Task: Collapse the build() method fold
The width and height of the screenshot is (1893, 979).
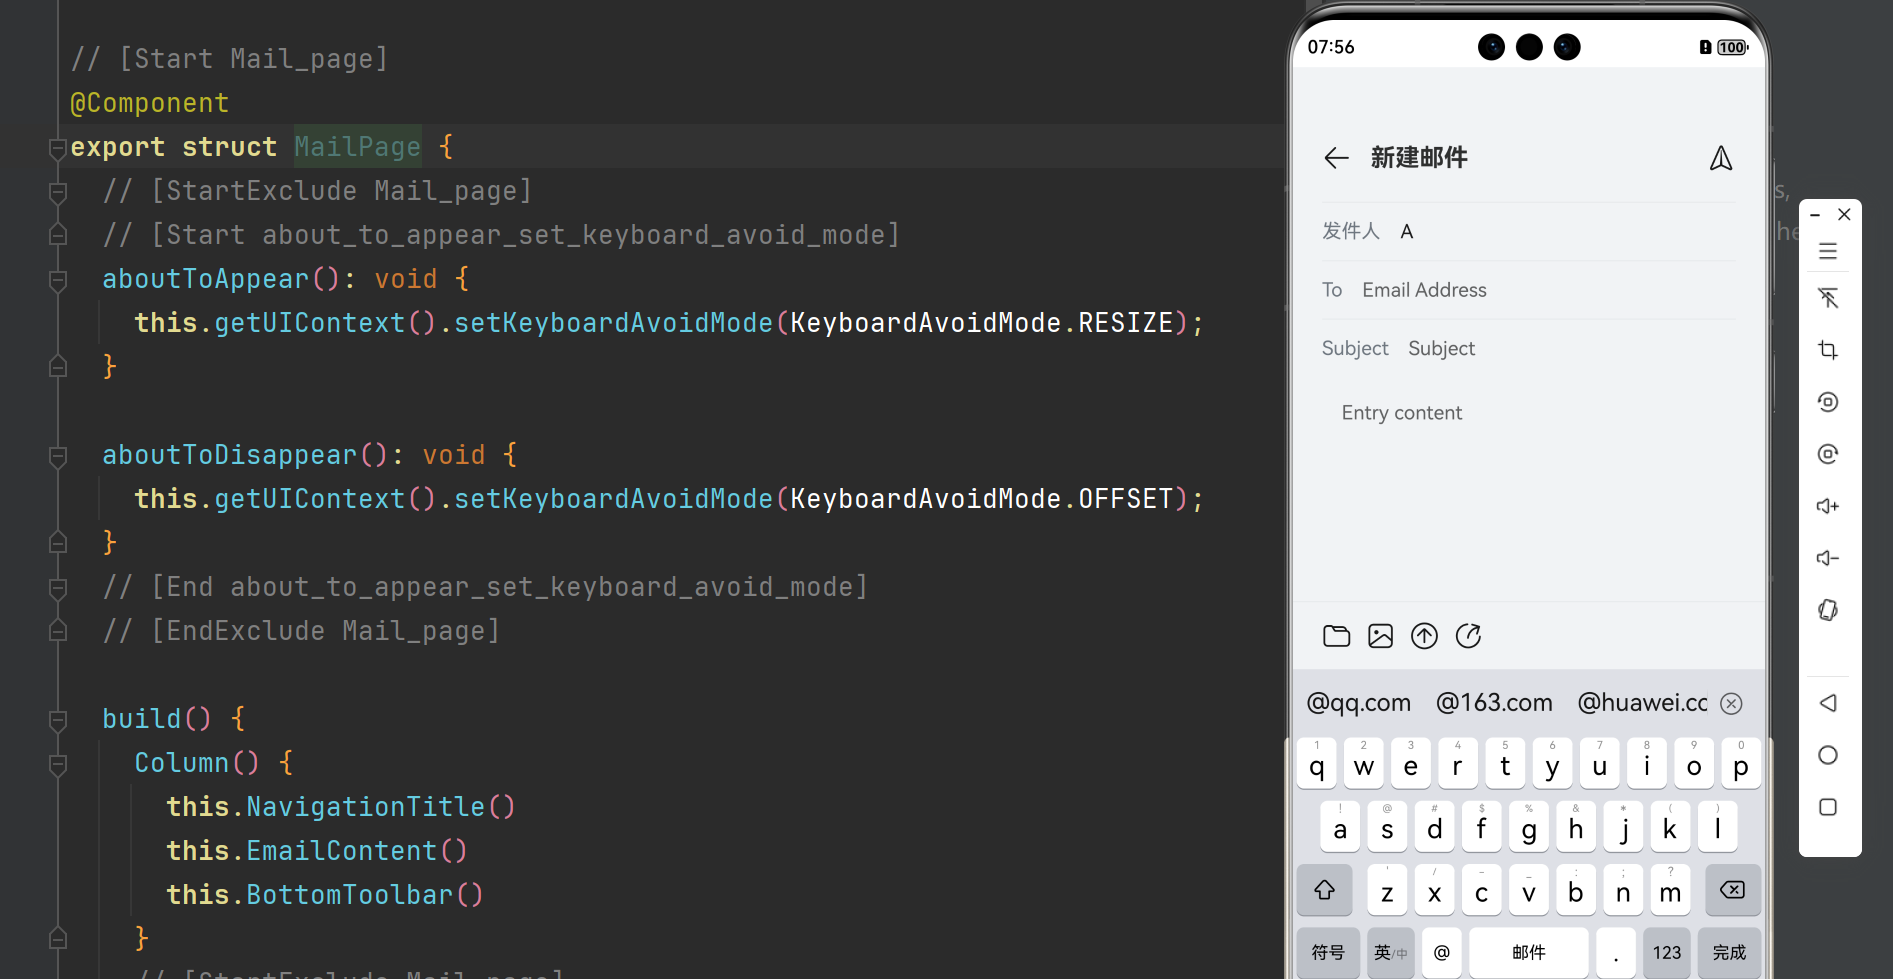Action: (58, 720)
